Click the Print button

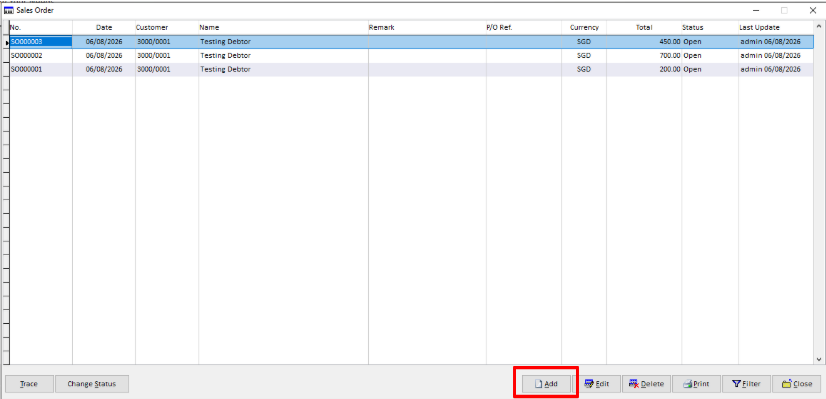(x=696, y=384)
